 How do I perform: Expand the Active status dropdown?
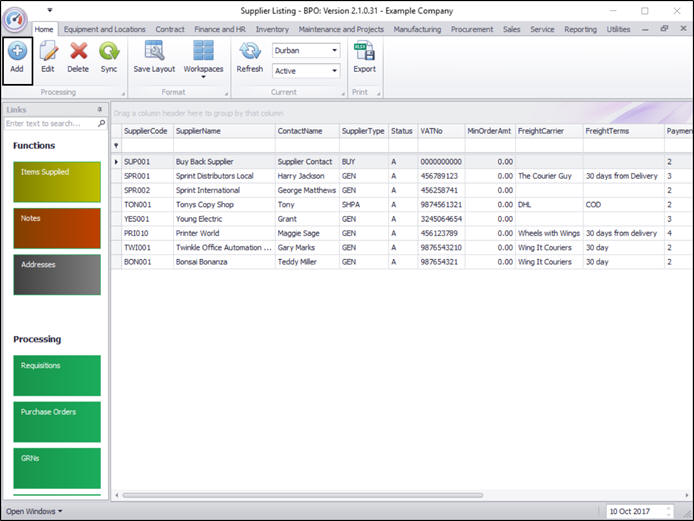click(x=333, y=71)
